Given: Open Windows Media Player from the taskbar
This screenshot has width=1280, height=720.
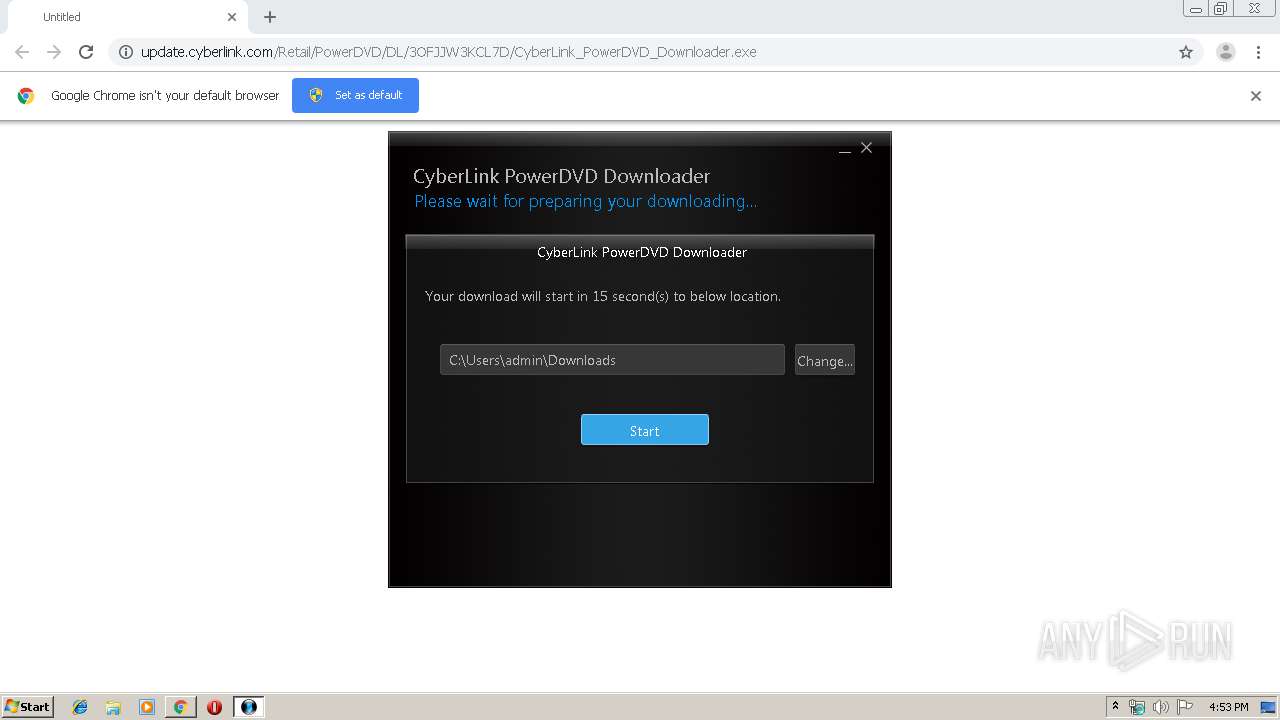Looking at the screenshot, I should pyautogui.click(x=147, y=707).
